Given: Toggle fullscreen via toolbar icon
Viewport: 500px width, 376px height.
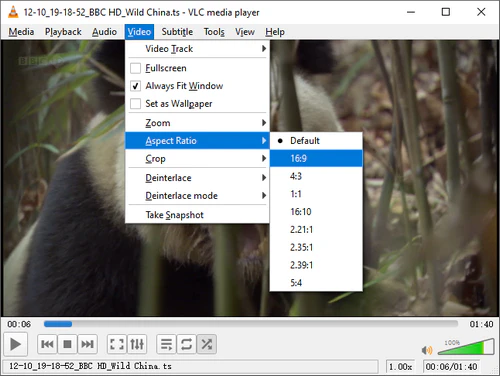Looking at the screenshot, I should [x=117, y=344].
